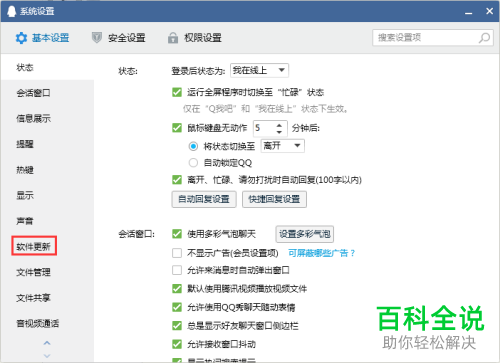Screen dimensions: 500x363
Task: Toggle 鼠标键盘无动作 checkbox
Action: pos(177,128)
